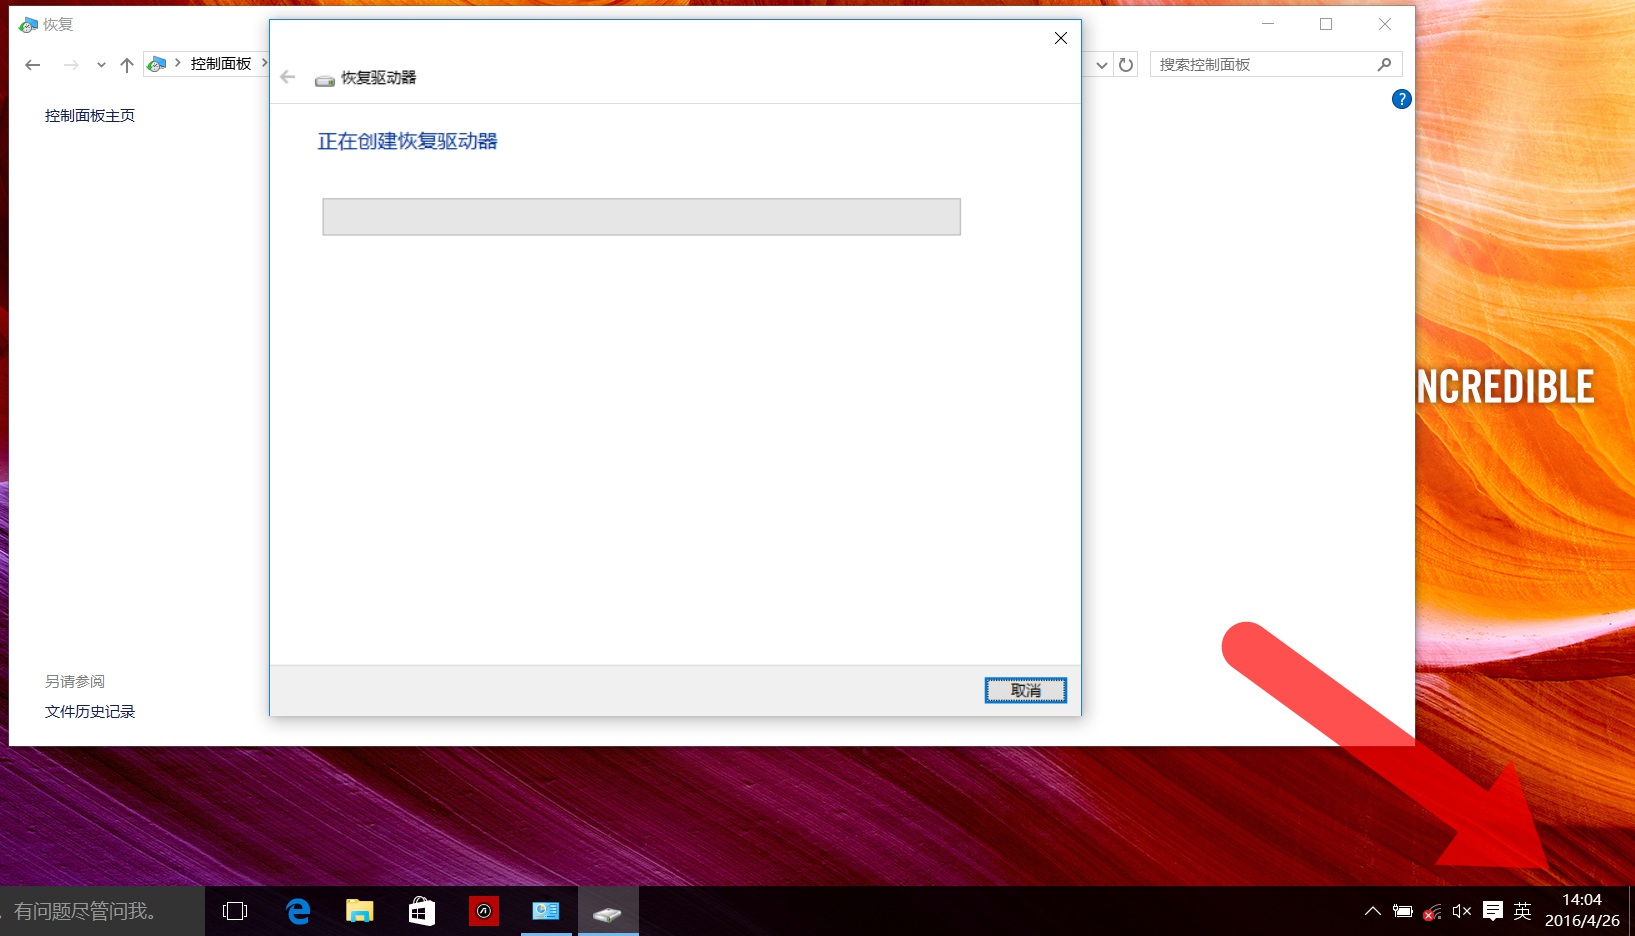Cancel the recovery drive creation
The image size is (1635, 936).
1025,690
